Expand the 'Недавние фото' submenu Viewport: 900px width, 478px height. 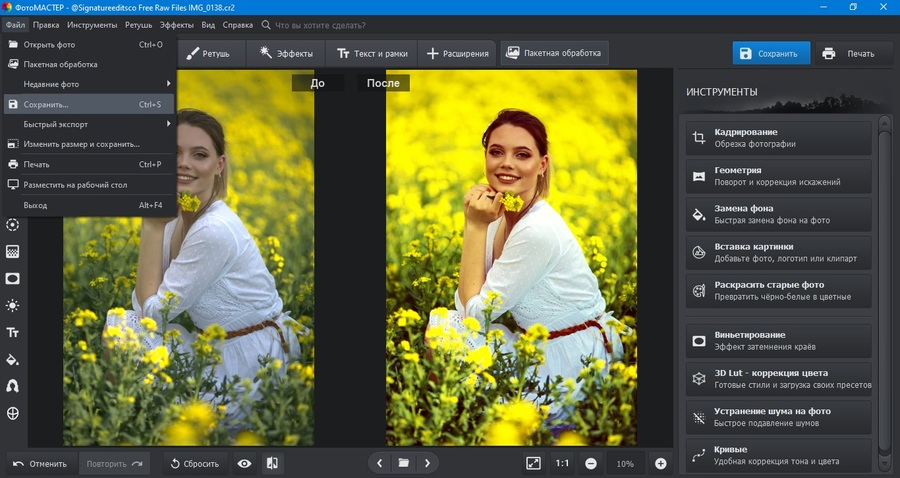coord(89,84)
